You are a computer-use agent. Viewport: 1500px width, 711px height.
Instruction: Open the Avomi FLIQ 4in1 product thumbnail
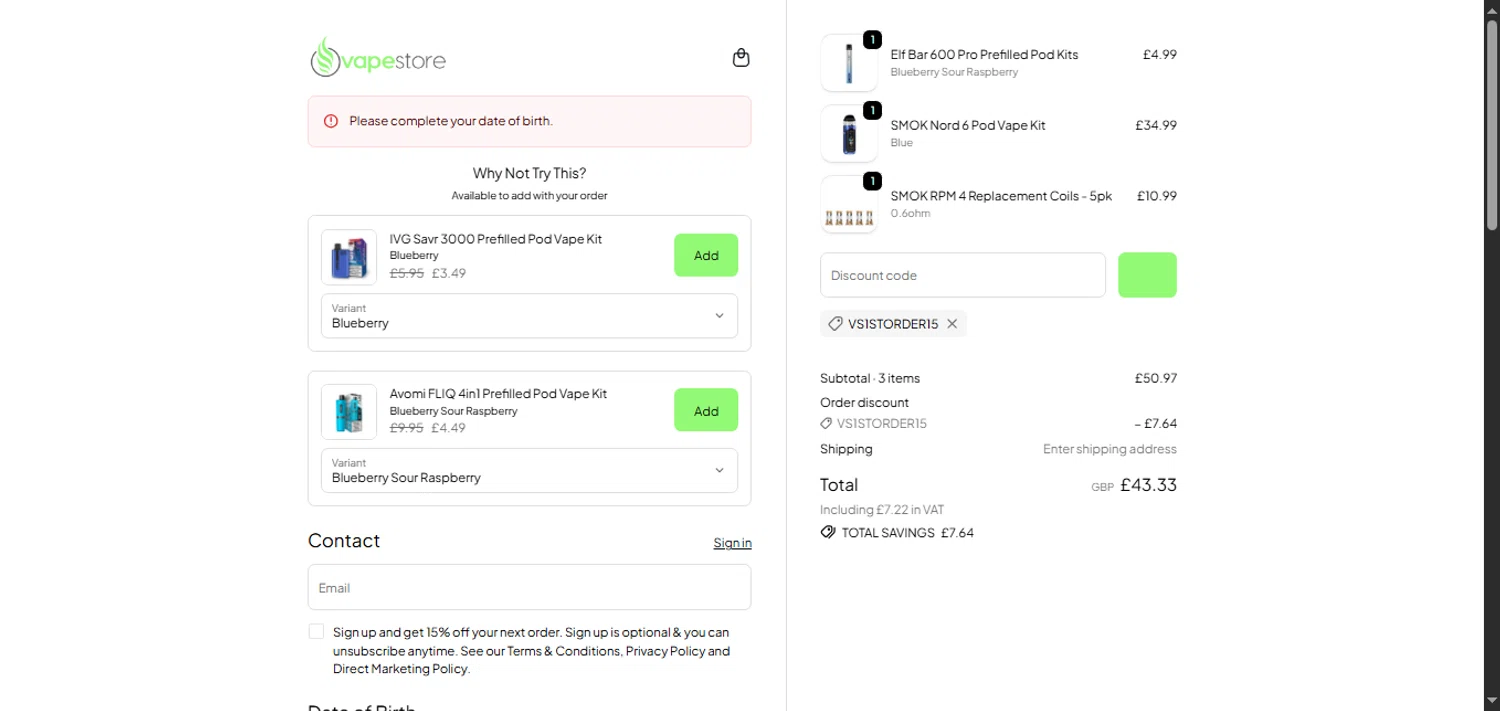[x=349, y=412]
